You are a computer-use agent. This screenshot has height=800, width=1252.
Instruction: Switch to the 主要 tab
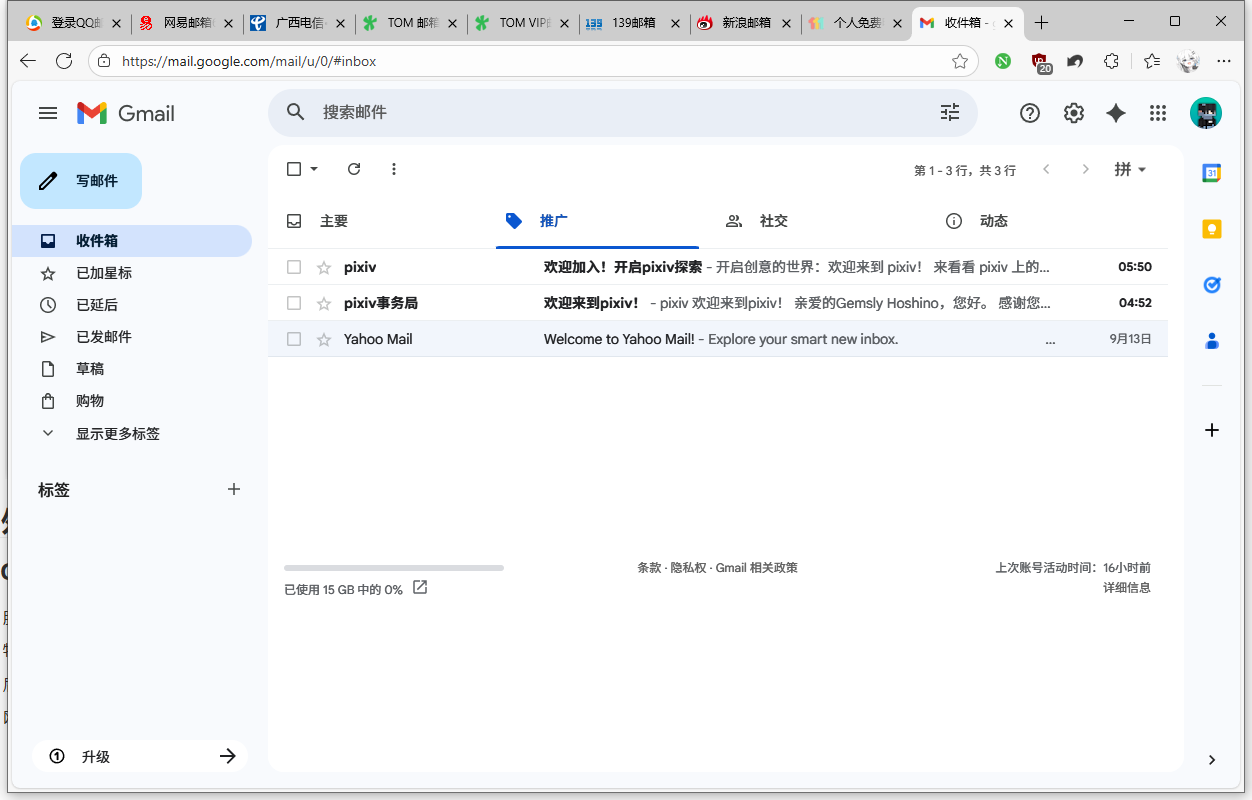point(333,221)
